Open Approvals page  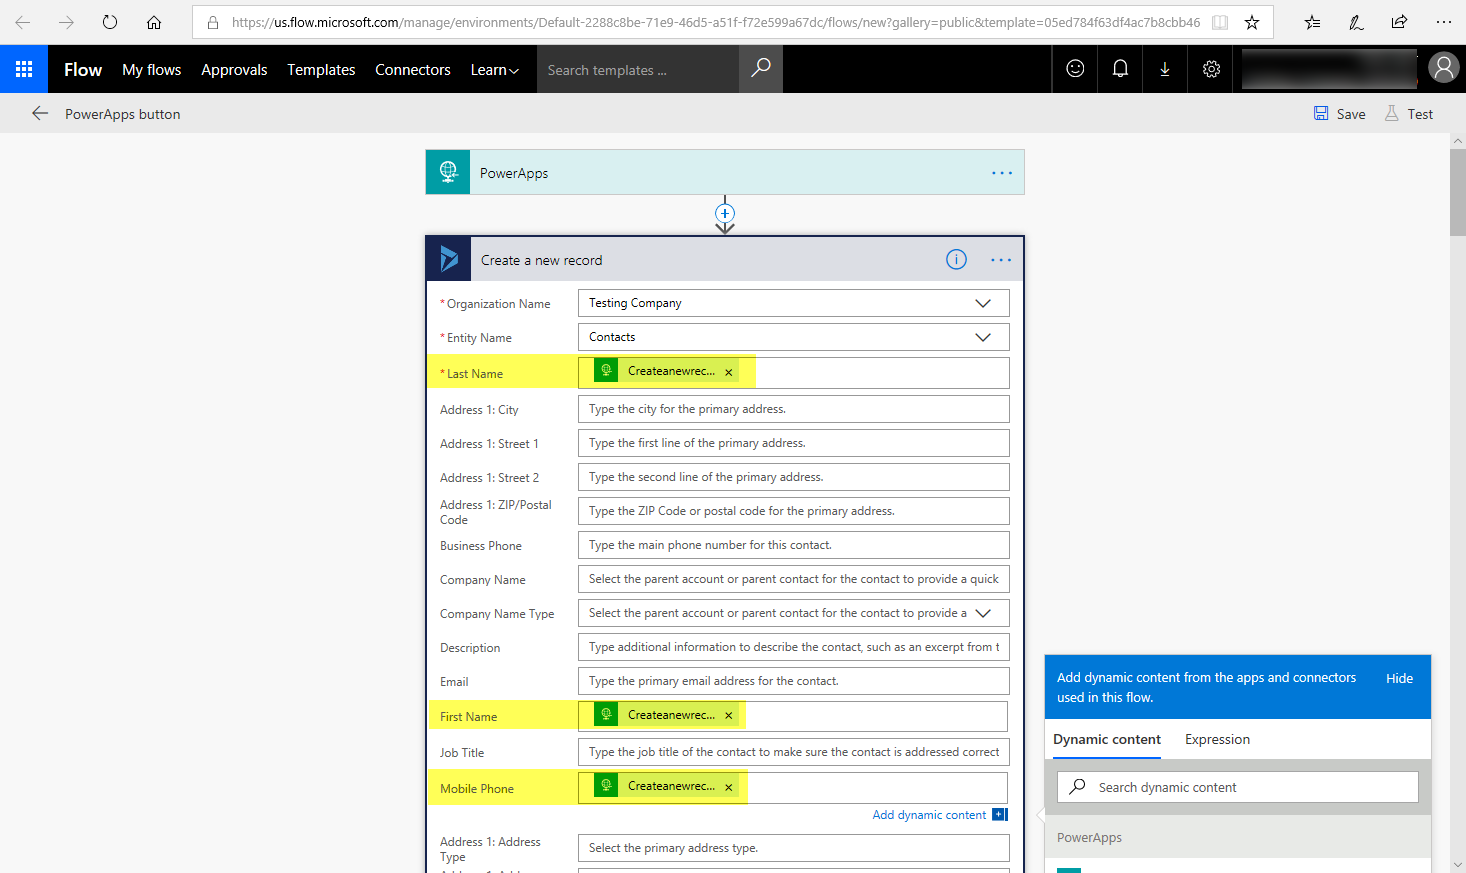pos(234,69)
